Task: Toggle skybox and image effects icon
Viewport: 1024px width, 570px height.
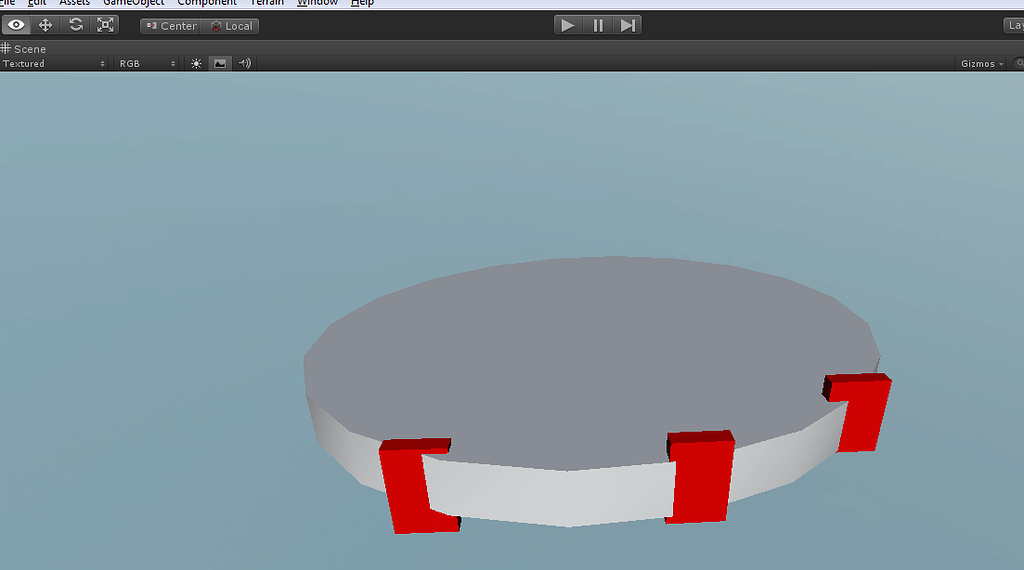Action: tap(220, 63)
